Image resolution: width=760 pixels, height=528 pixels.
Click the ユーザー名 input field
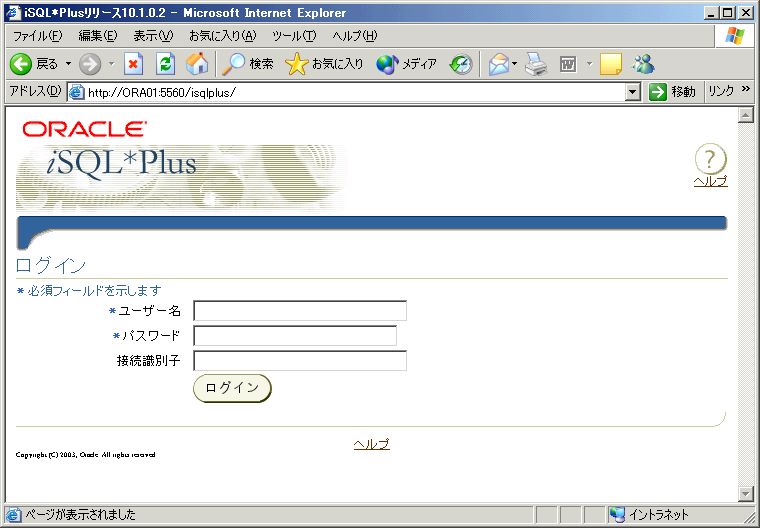point(300,311)
